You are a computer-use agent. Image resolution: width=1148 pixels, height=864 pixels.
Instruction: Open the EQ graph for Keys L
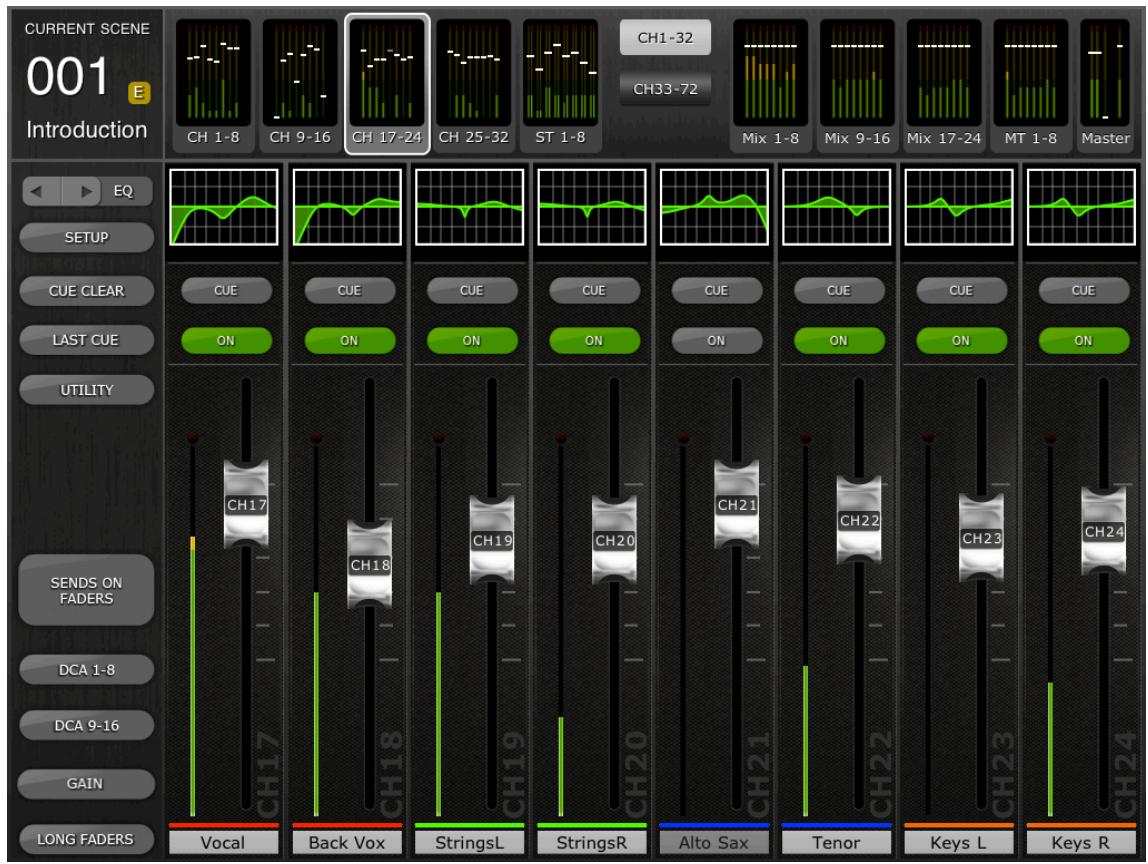(959, 207)
